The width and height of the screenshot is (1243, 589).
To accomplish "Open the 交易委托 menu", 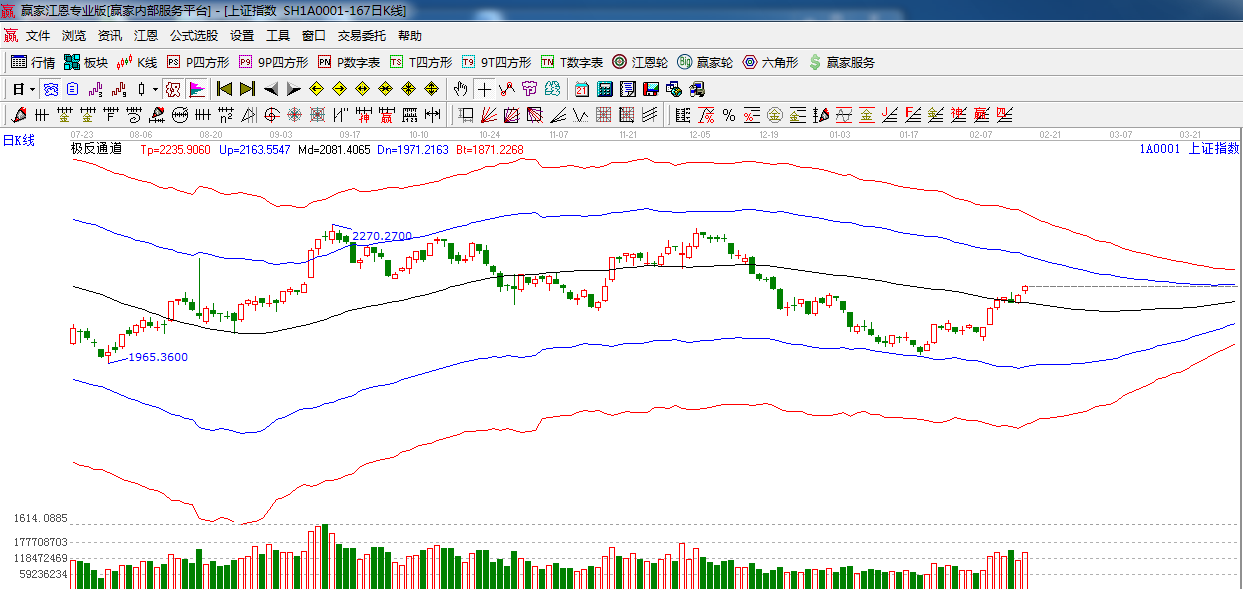I will (x=361, y=35).
